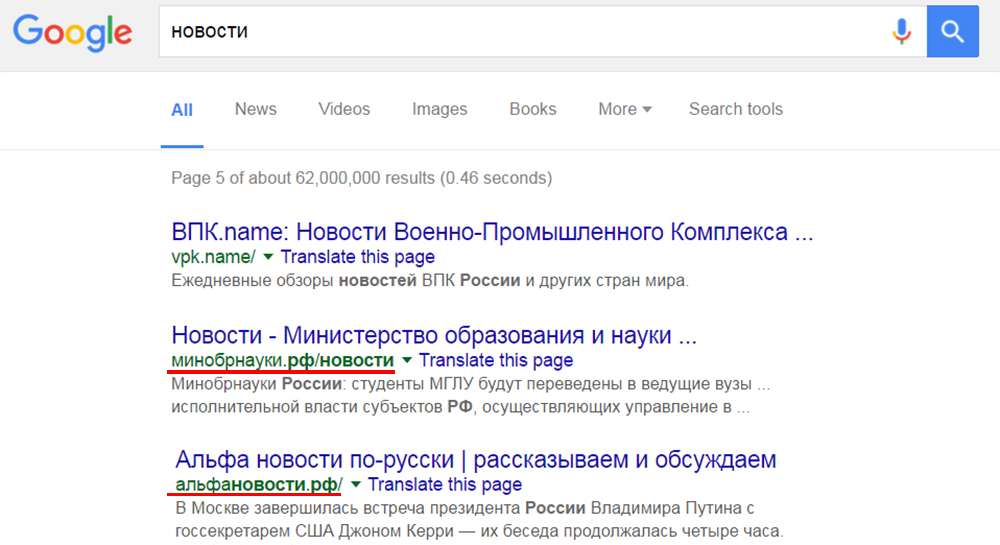Image resolution: width=1000 pixels, height=545 pixels.
Task: Open the Images tab
Action: pos(439,109)
